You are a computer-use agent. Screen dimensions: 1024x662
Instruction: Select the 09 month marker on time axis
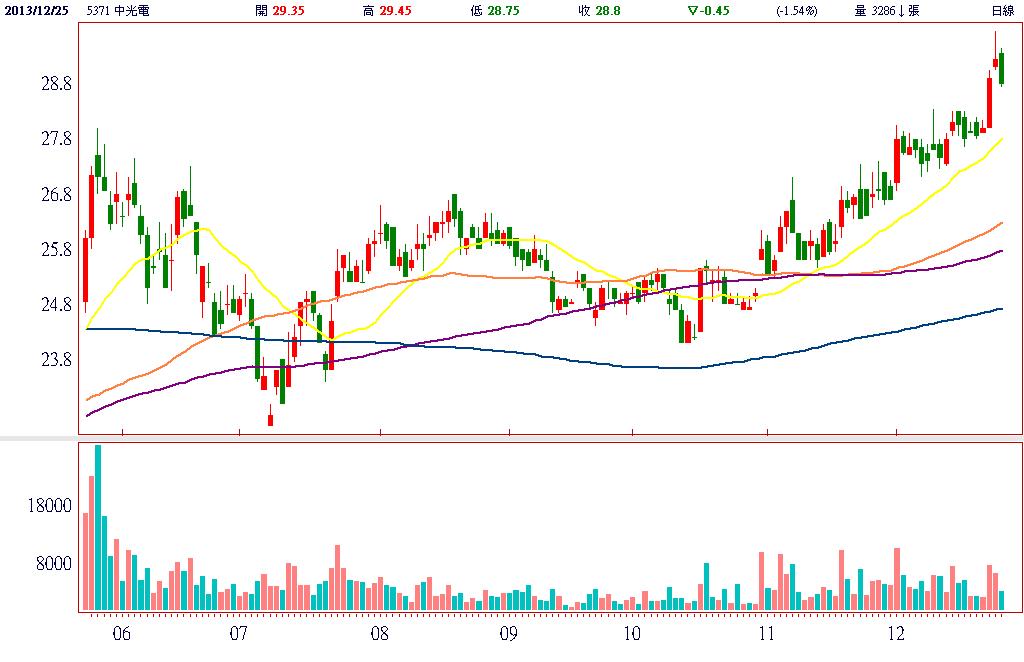(508, 634)
